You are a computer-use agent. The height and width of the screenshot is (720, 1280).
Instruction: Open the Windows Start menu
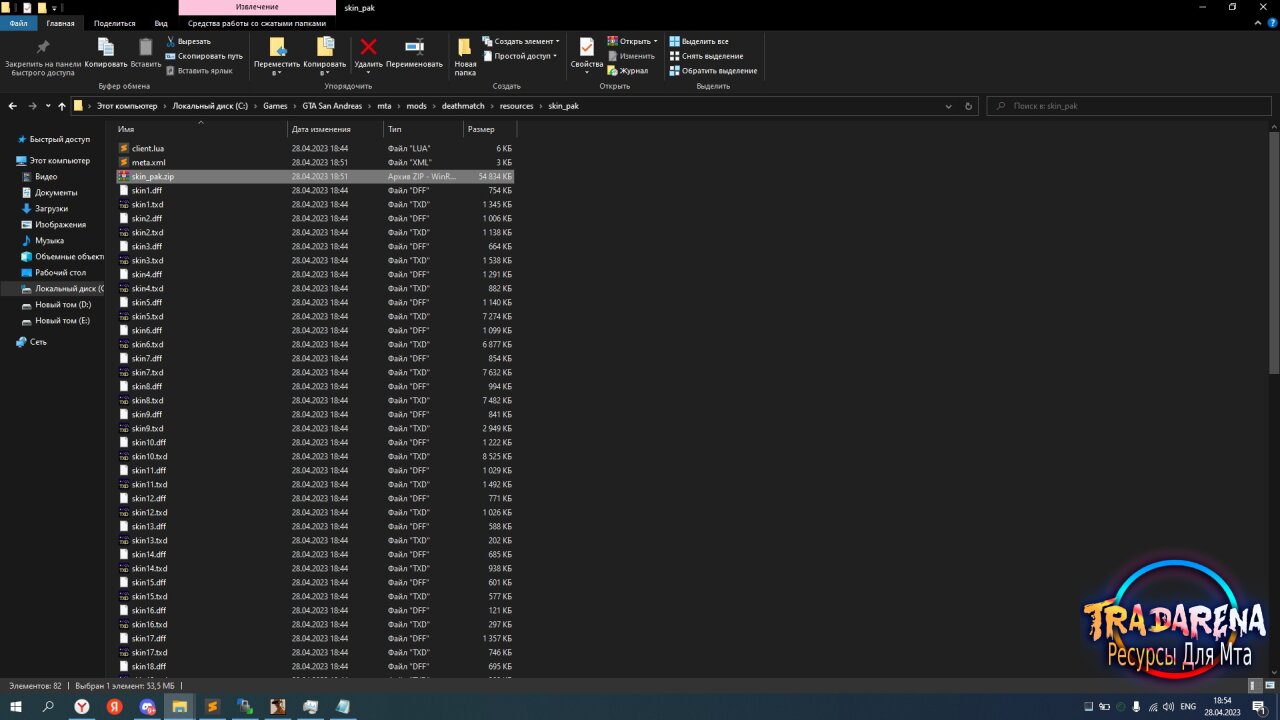[16, 707]
